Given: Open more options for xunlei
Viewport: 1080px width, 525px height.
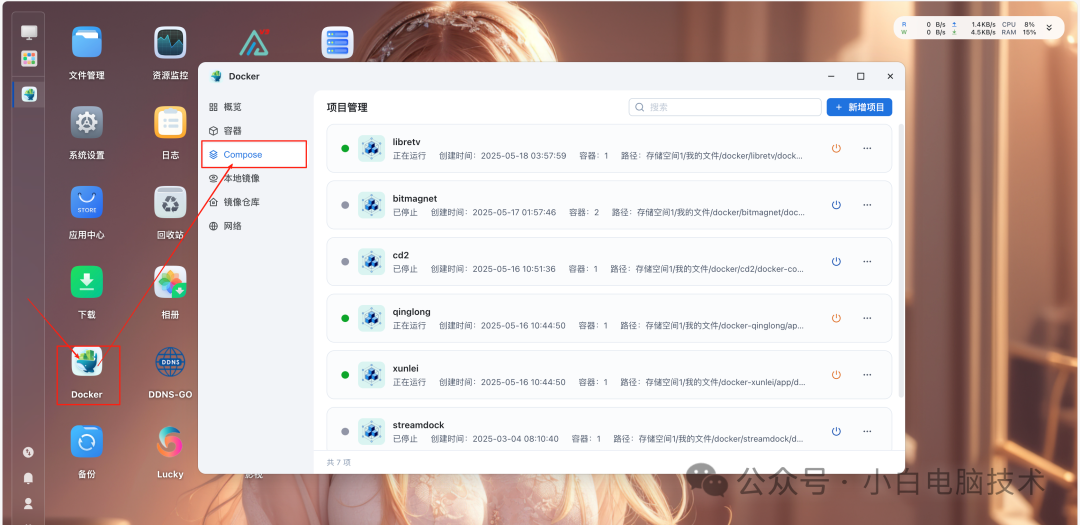Looking at the screenshot, I should (867, 375).
